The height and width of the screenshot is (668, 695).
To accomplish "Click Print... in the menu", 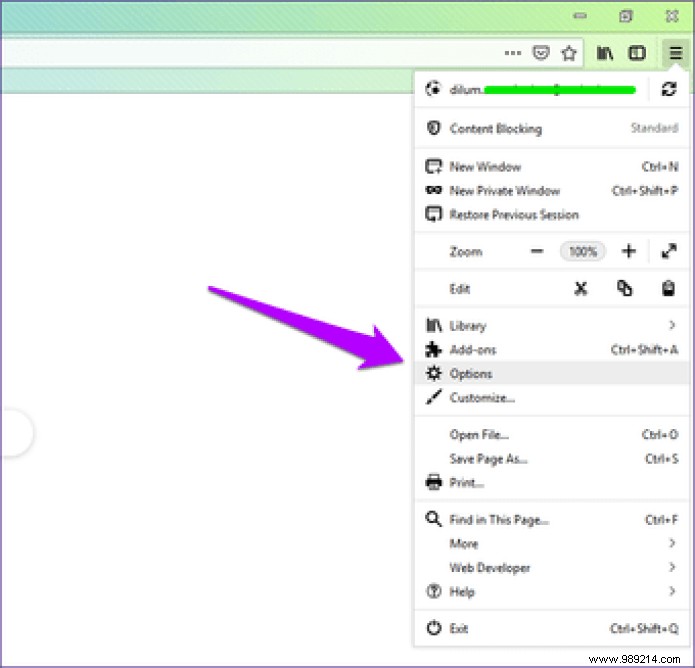I will 552,482.
